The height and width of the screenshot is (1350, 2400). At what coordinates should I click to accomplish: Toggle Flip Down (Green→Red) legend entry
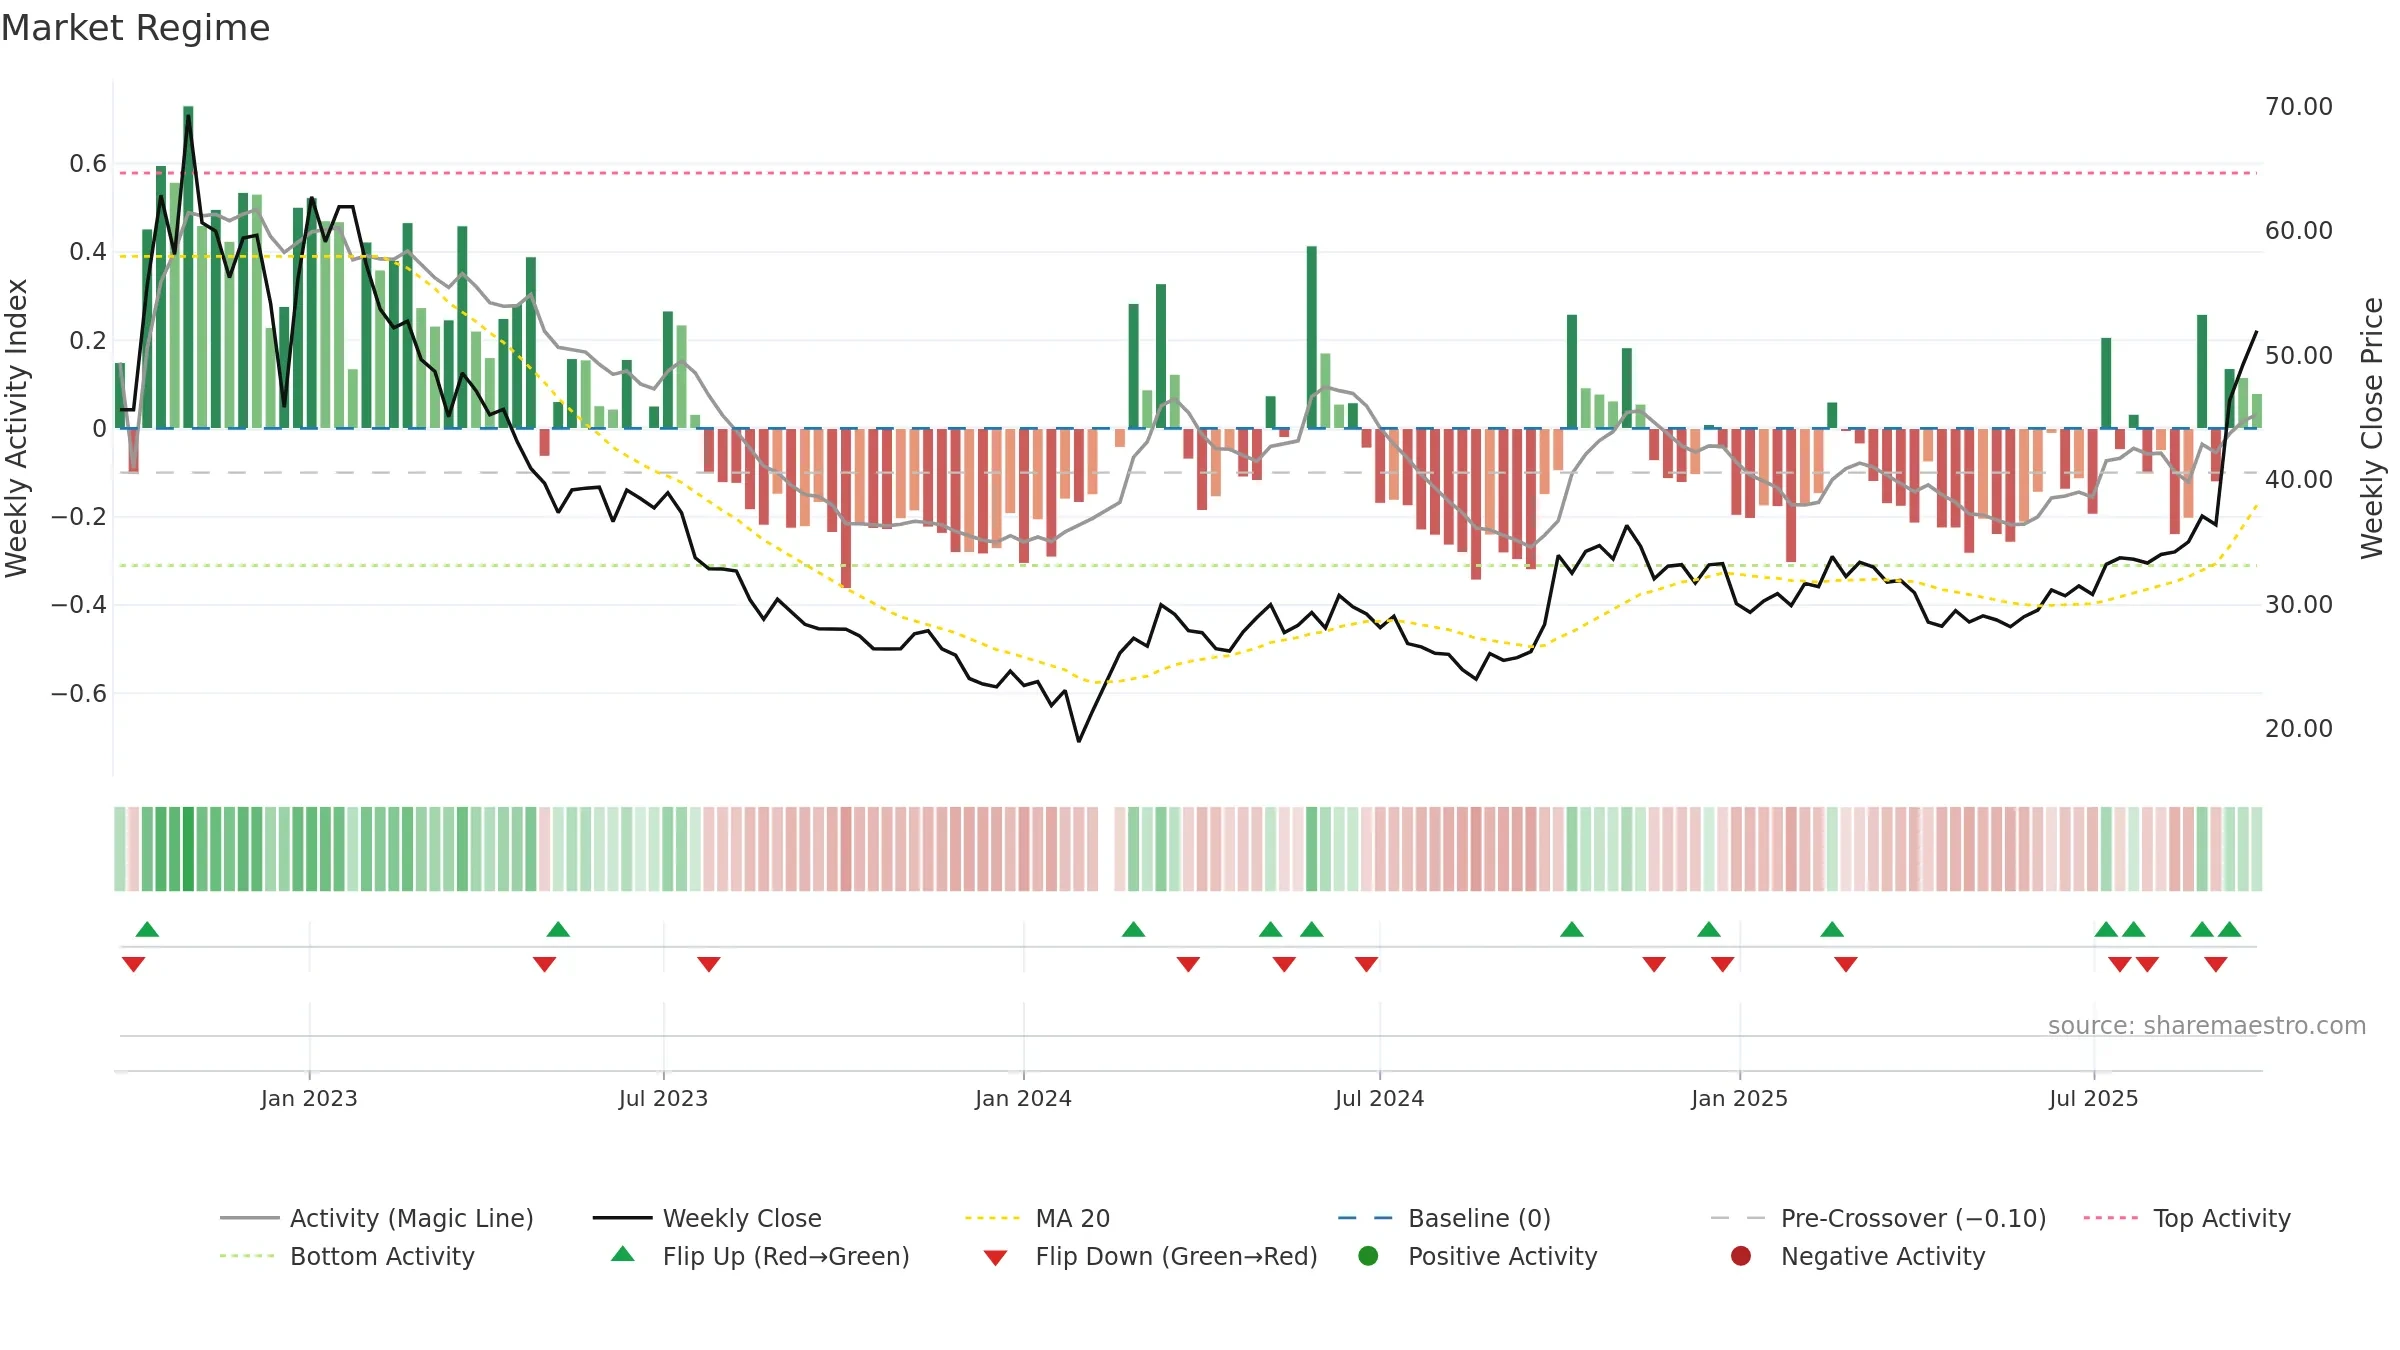1150,1256
